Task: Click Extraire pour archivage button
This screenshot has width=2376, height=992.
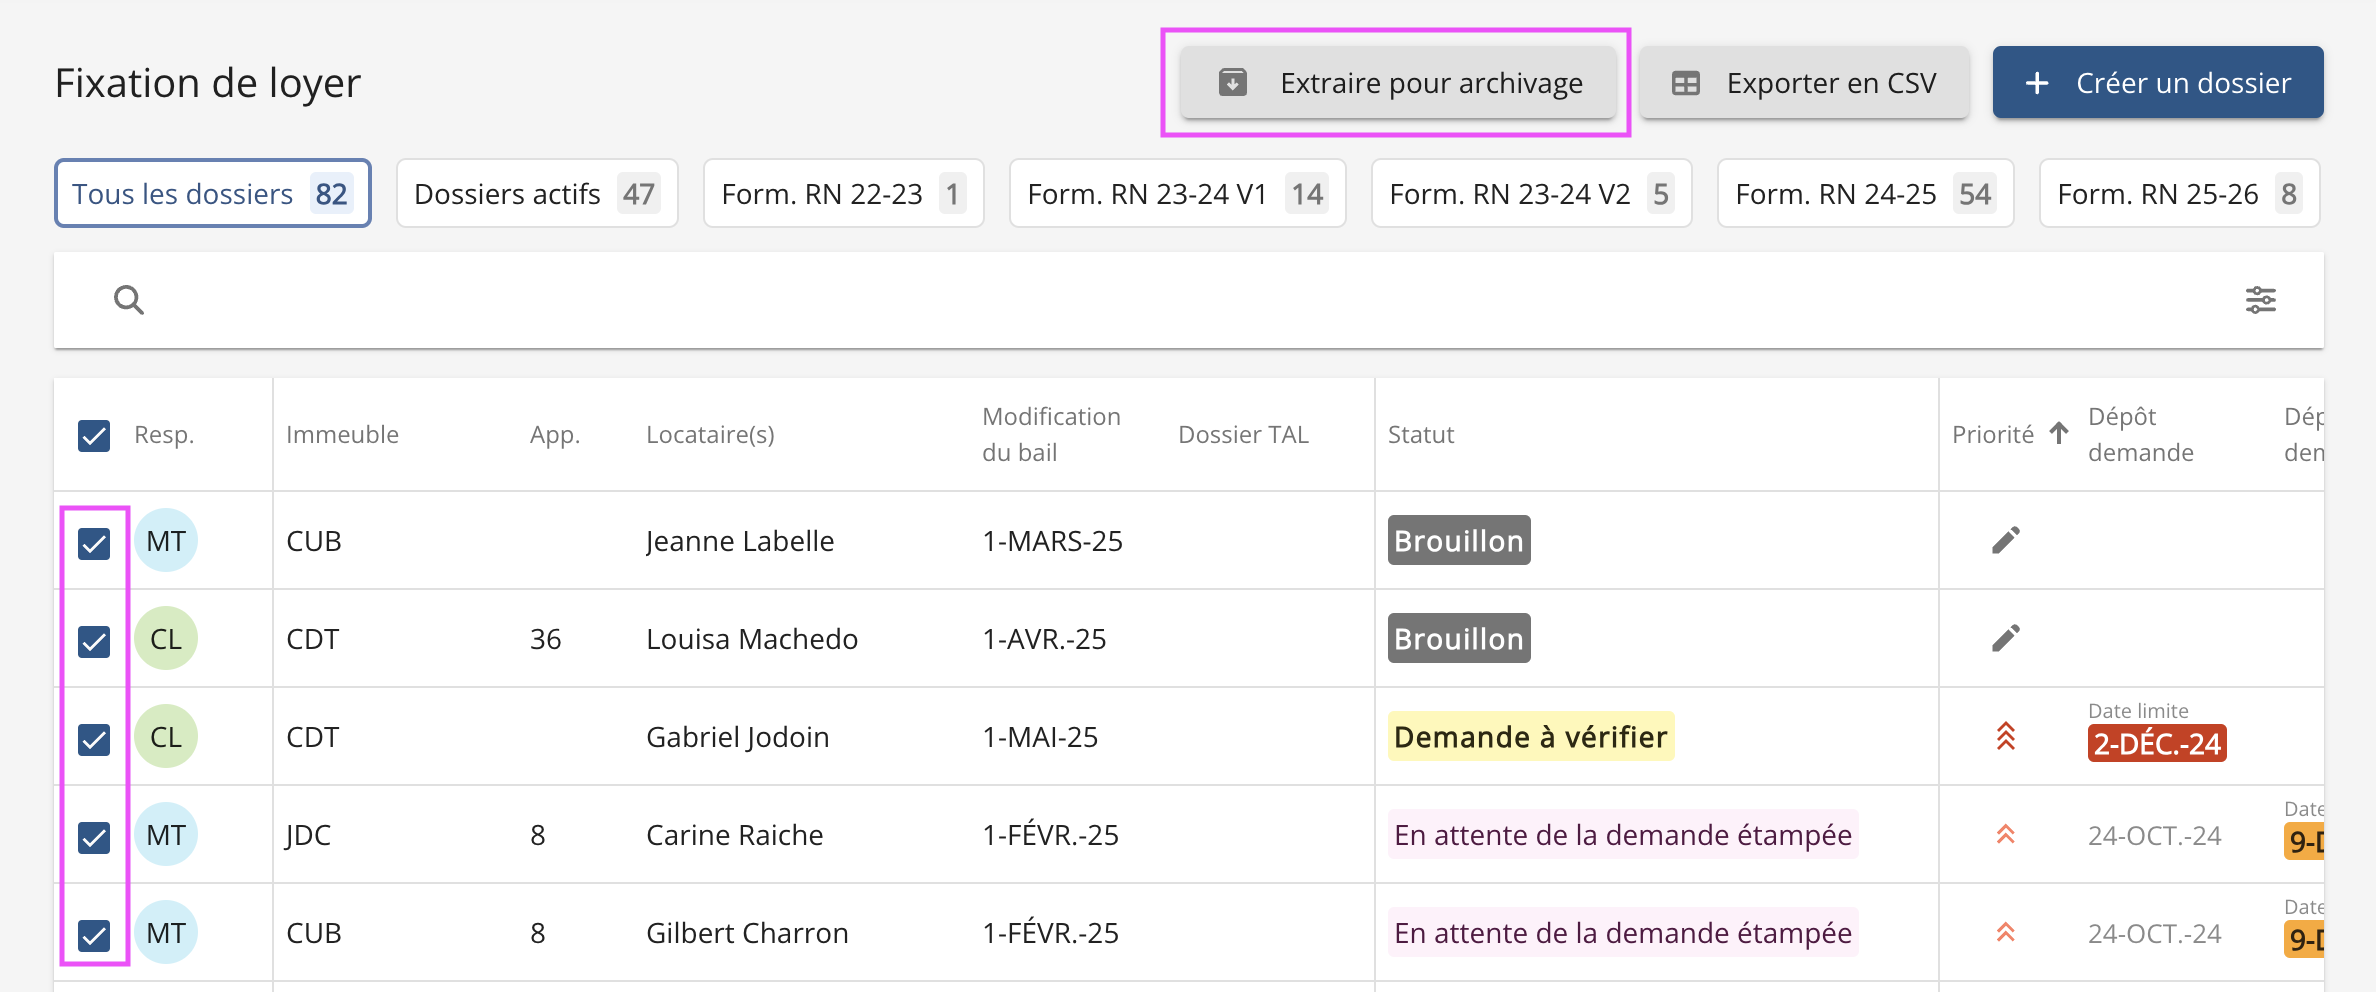Action: click(1397, 83)
